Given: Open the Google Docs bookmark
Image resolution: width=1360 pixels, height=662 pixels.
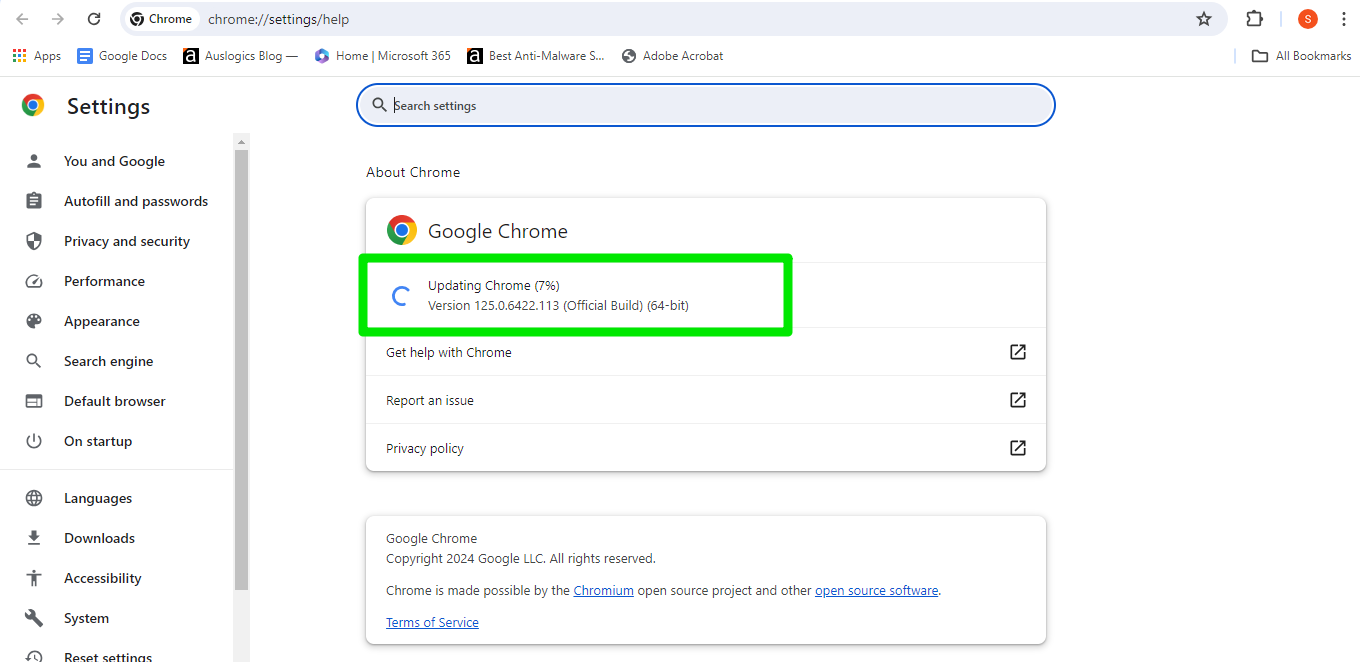Looking at the screenshot, I should pos(122,56).
